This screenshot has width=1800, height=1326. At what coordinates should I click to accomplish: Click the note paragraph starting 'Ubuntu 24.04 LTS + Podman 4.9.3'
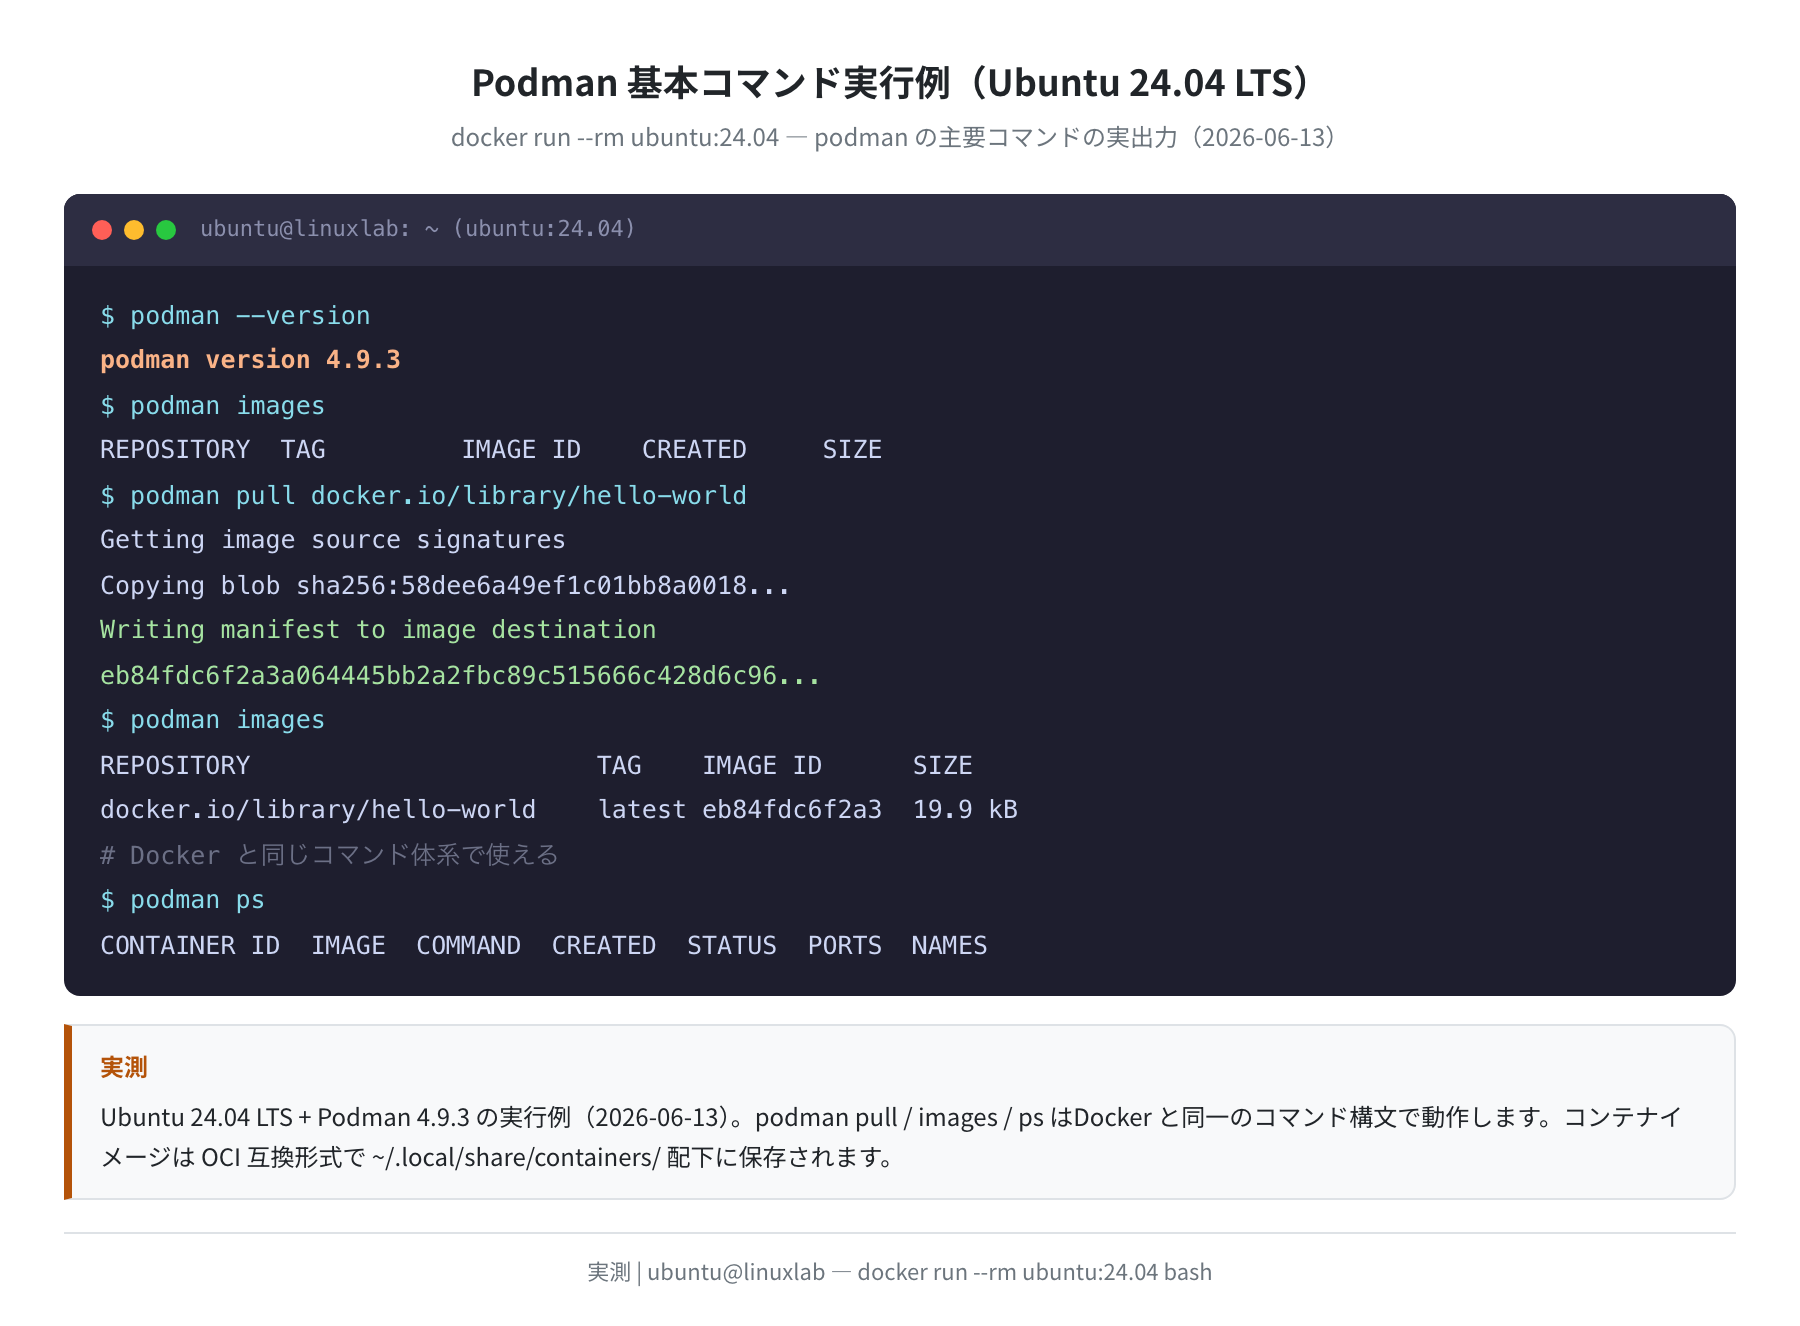coord(892,1137)
